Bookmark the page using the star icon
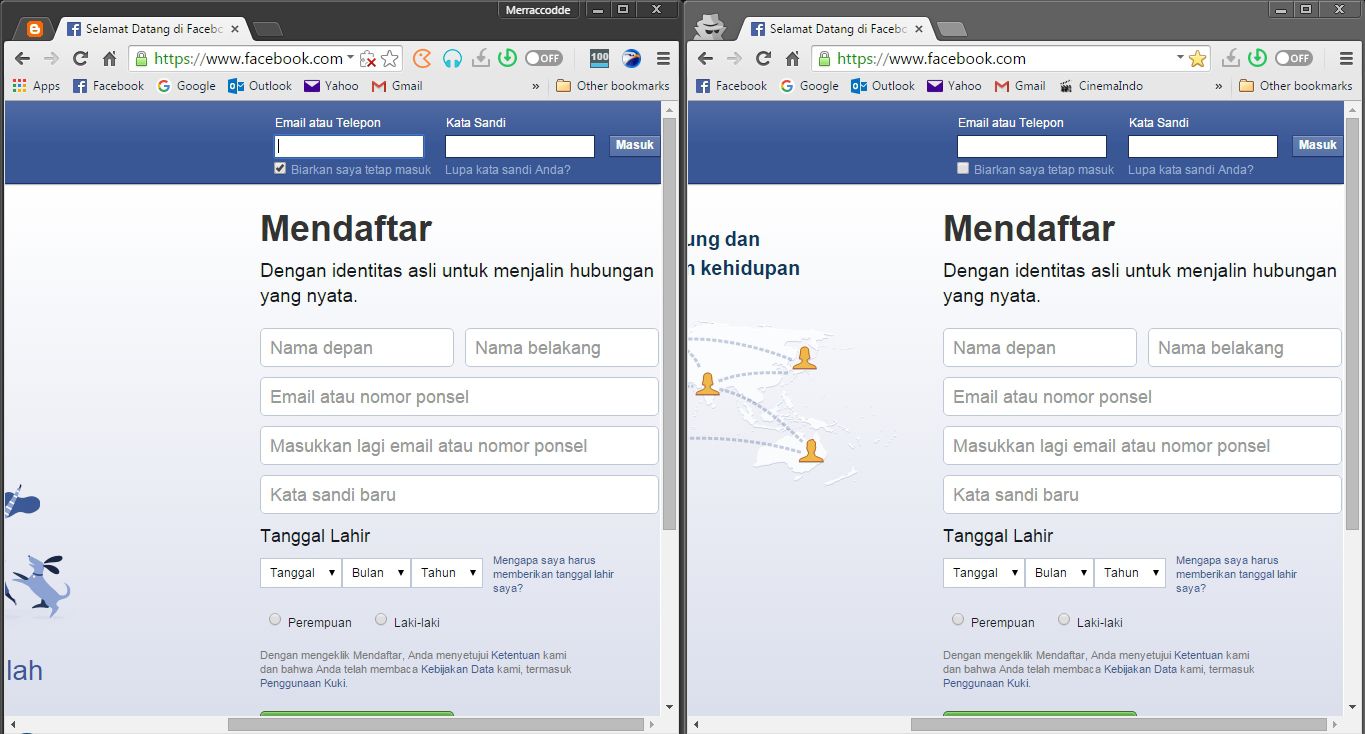The width and height of the screenshot is (1365, 734). click(x=389, y=58)
